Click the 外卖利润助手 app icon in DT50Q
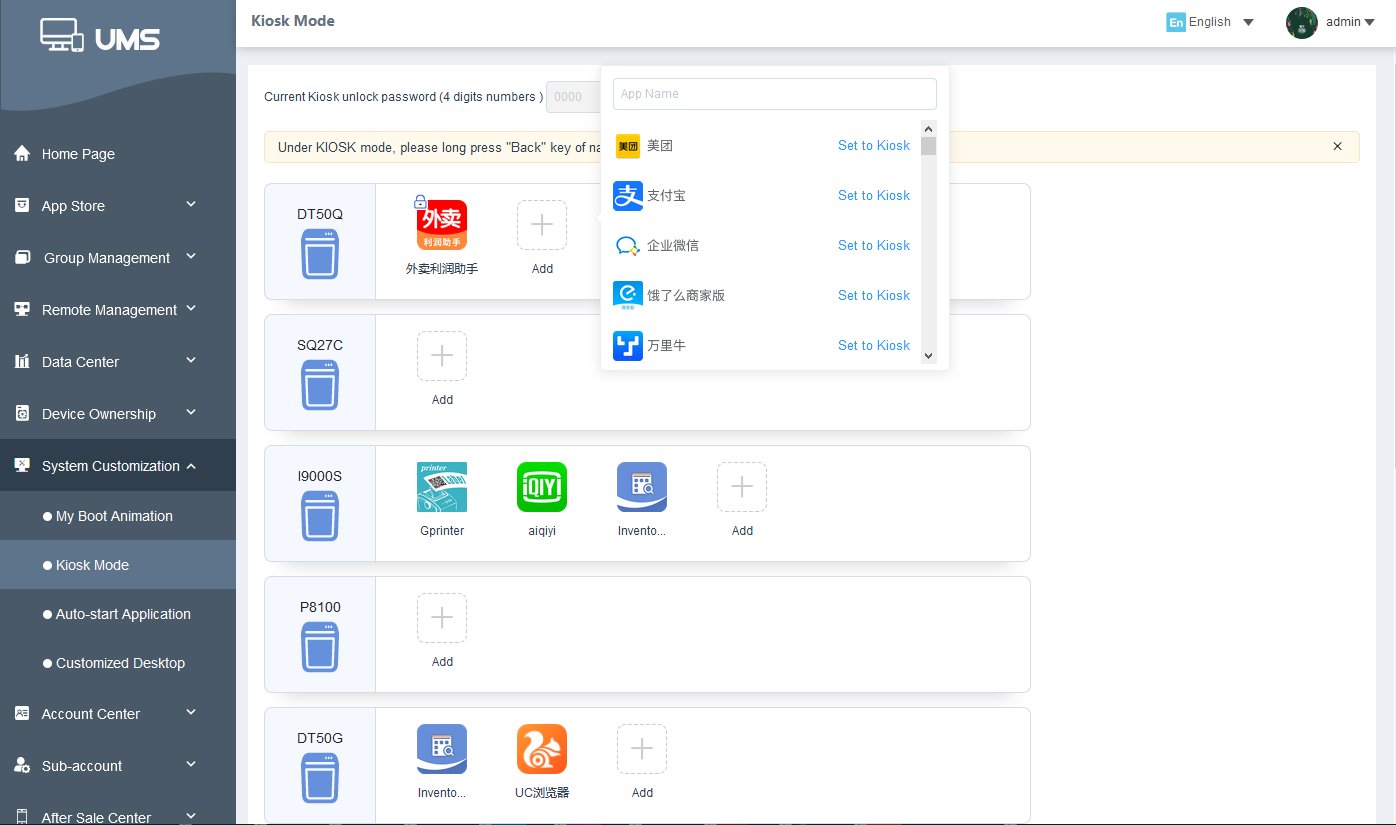This screenshot has height=825, width=1396. click(442, 225)
